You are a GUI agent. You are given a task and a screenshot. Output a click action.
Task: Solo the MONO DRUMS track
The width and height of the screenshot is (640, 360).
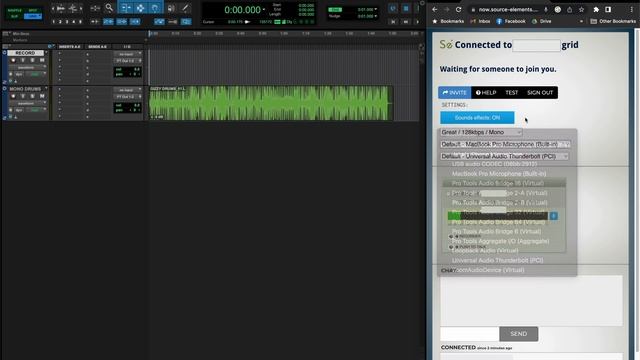(32, 96)
